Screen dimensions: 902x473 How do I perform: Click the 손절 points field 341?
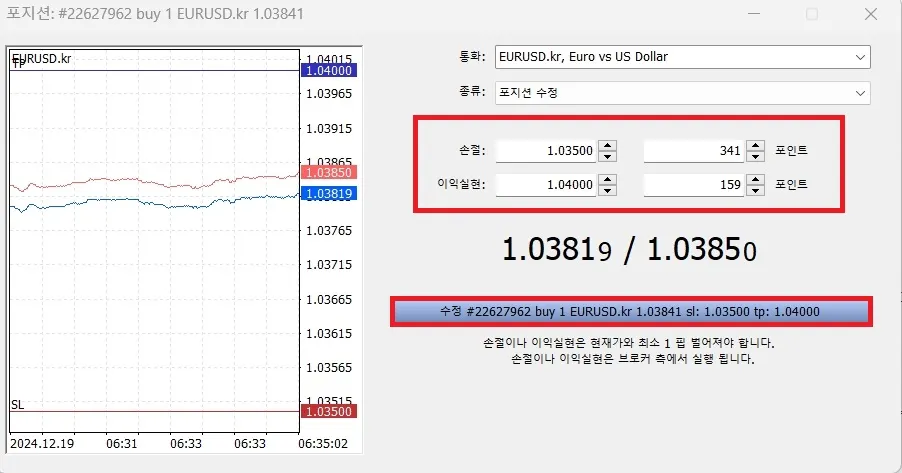coord(693,151)
